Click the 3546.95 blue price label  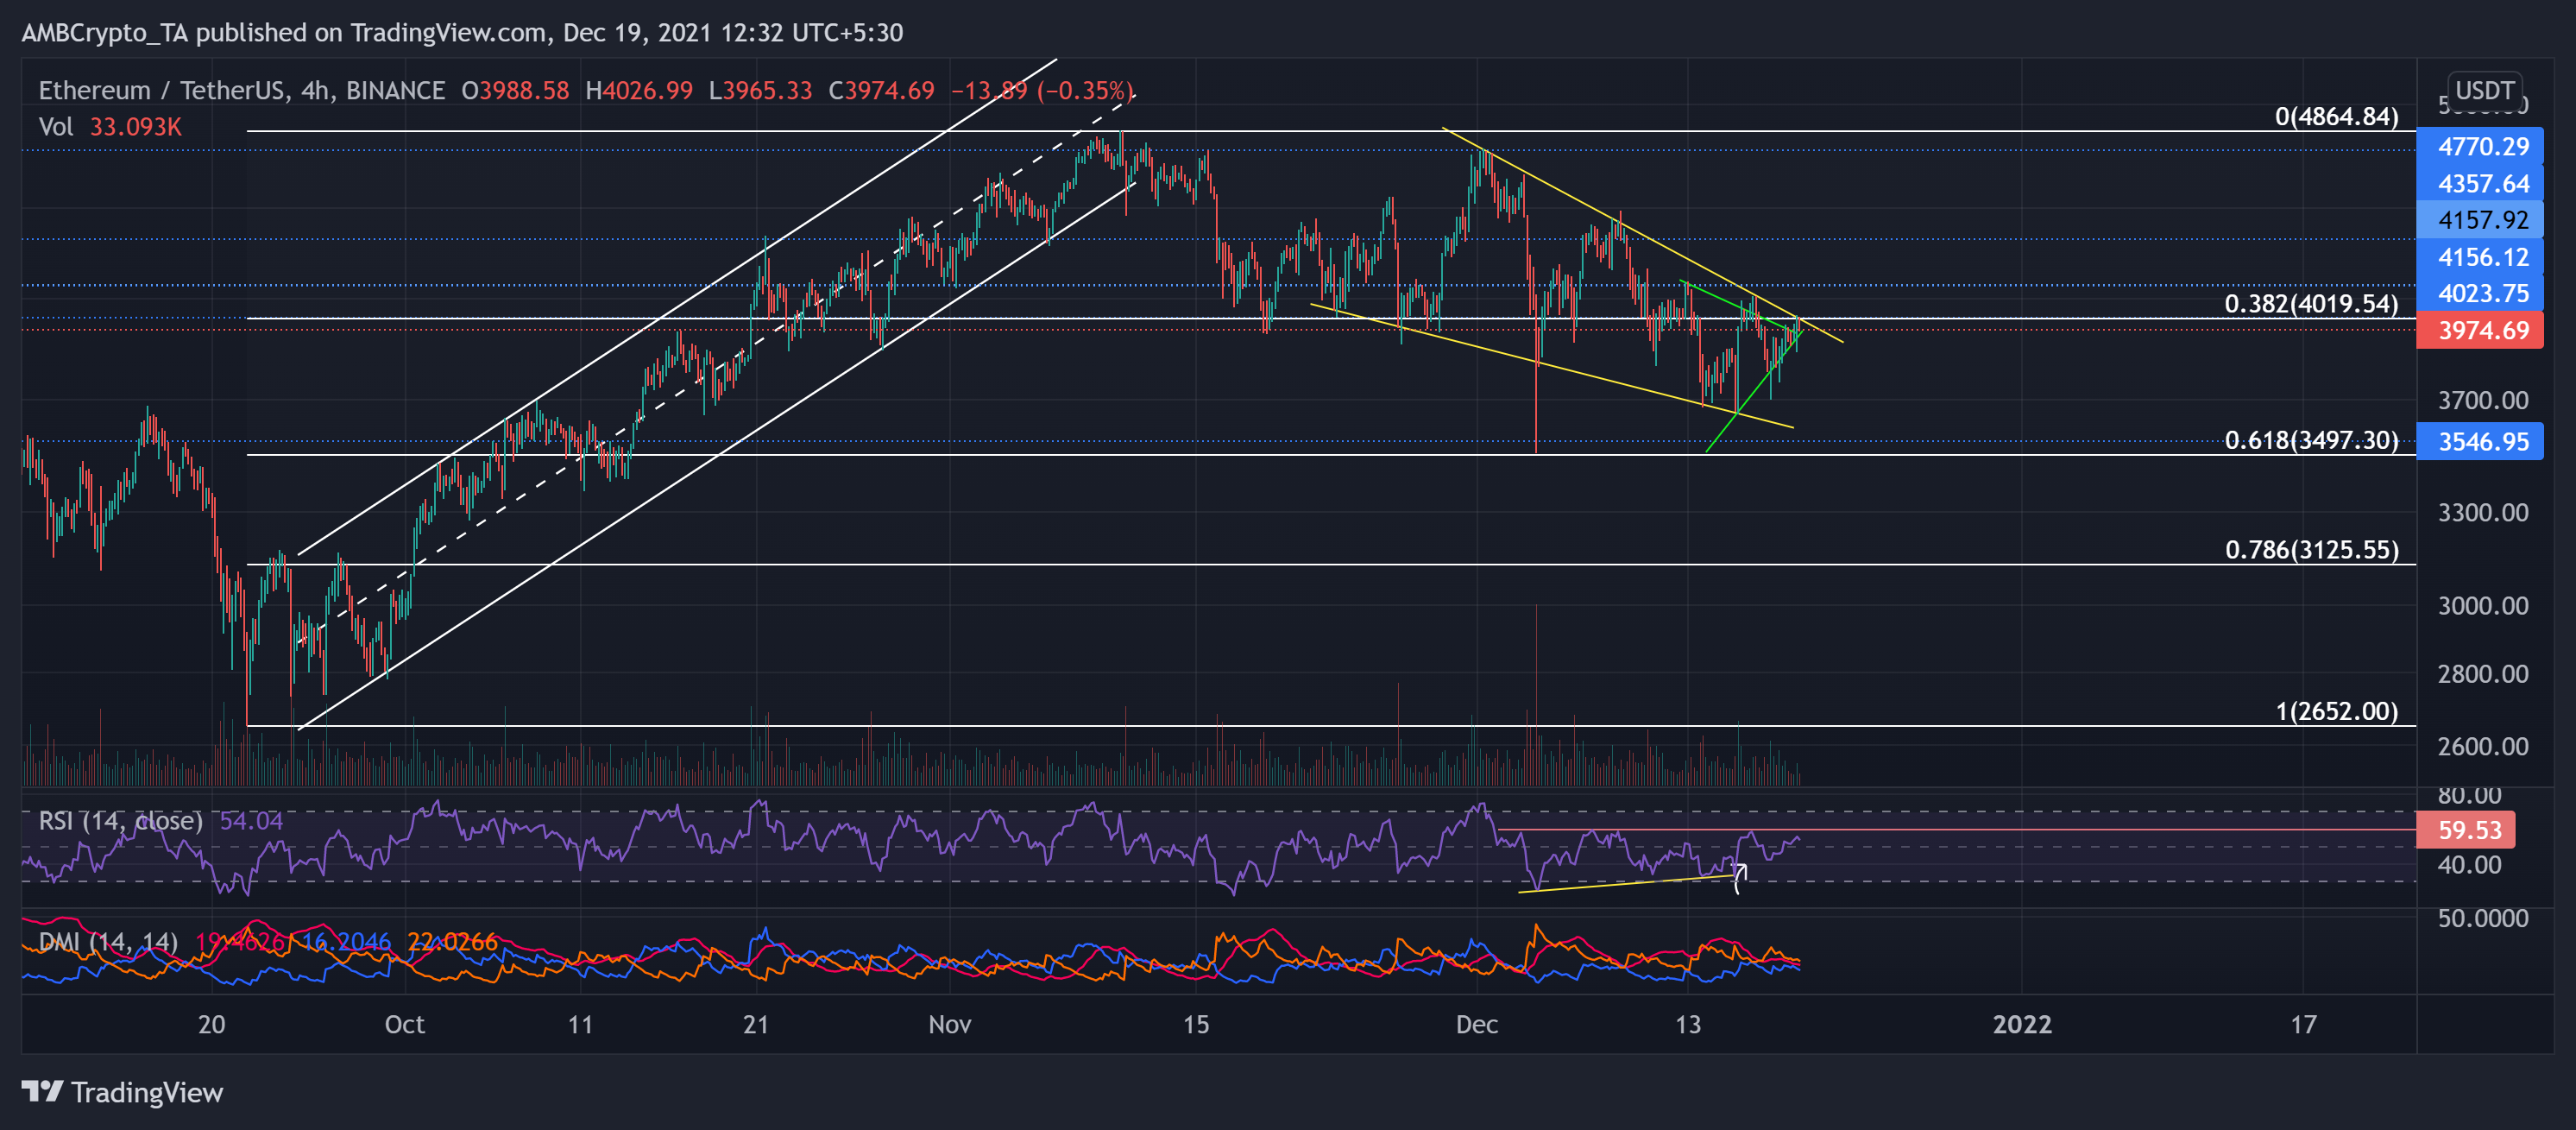(x=2481, y=441)
